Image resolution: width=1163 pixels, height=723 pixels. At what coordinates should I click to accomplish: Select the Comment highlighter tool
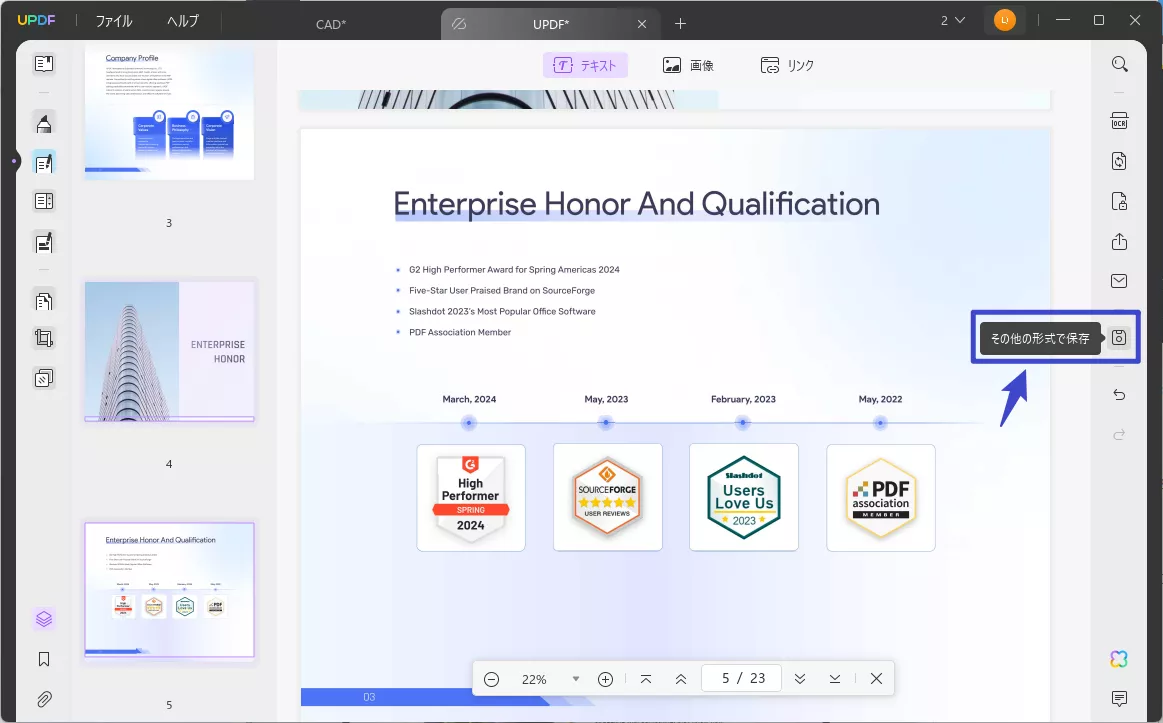(44, 123)
